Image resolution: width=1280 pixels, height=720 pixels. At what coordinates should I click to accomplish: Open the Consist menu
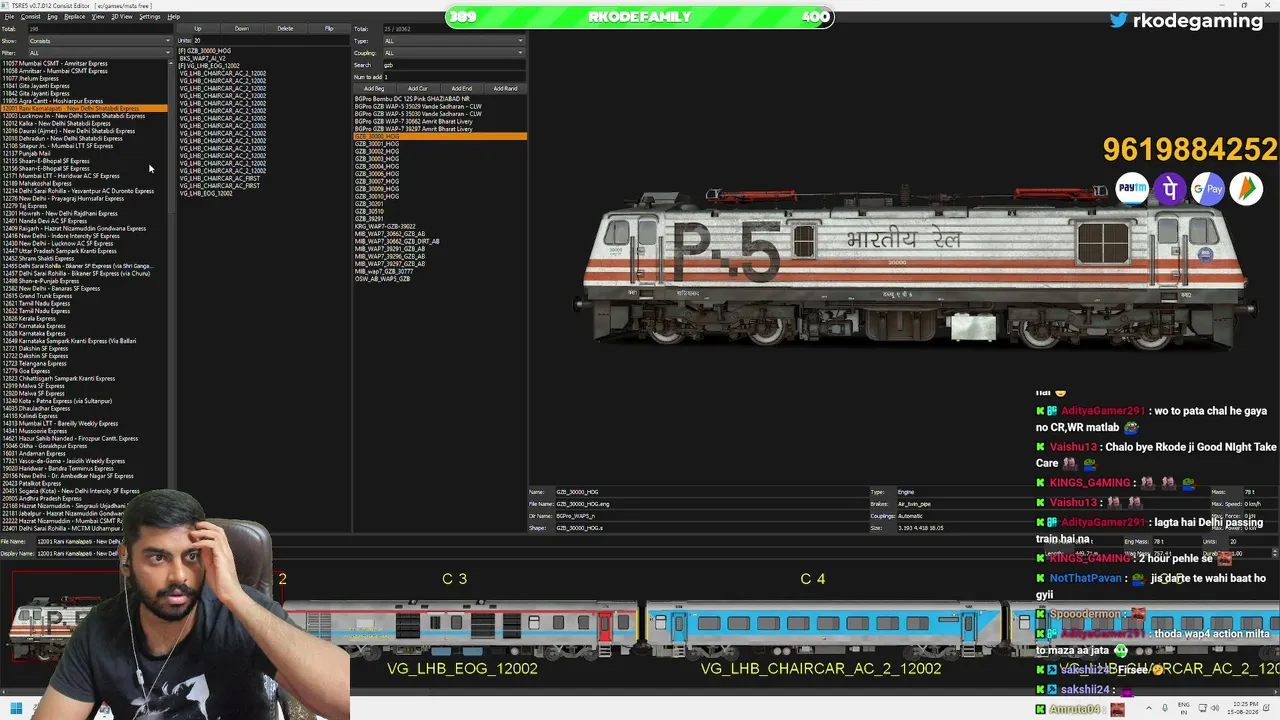[x=30, y=17]
